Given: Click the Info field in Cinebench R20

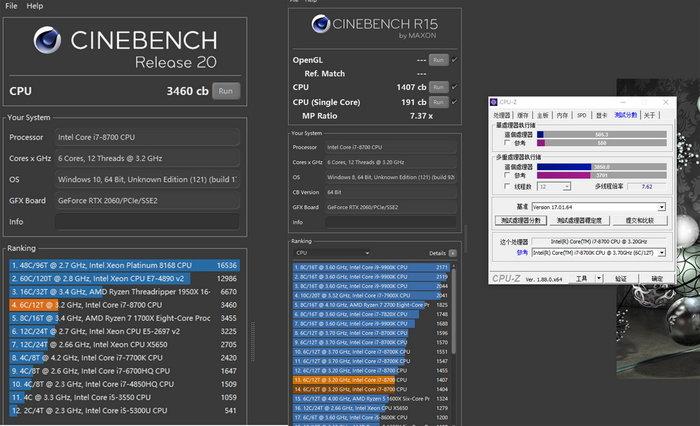Looking at the screenshot, I should [147, 221].
